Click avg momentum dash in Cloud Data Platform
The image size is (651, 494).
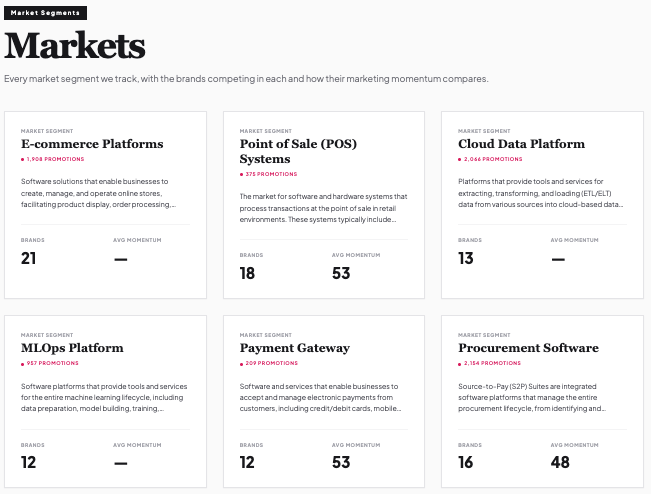(558, 259)
